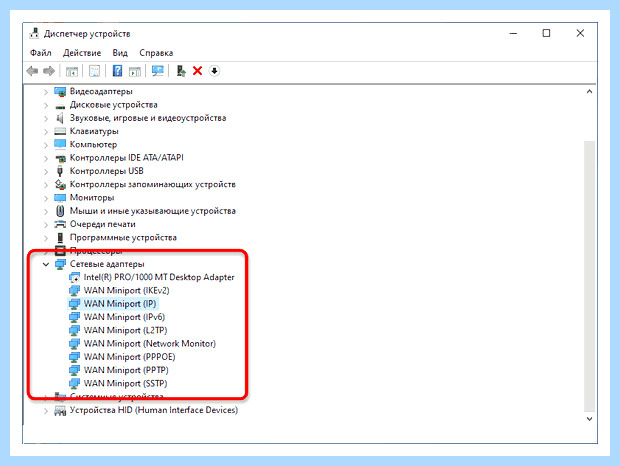
Task: Click the Сетевые адаптеры network icon
Action: [x=60, y=264]
